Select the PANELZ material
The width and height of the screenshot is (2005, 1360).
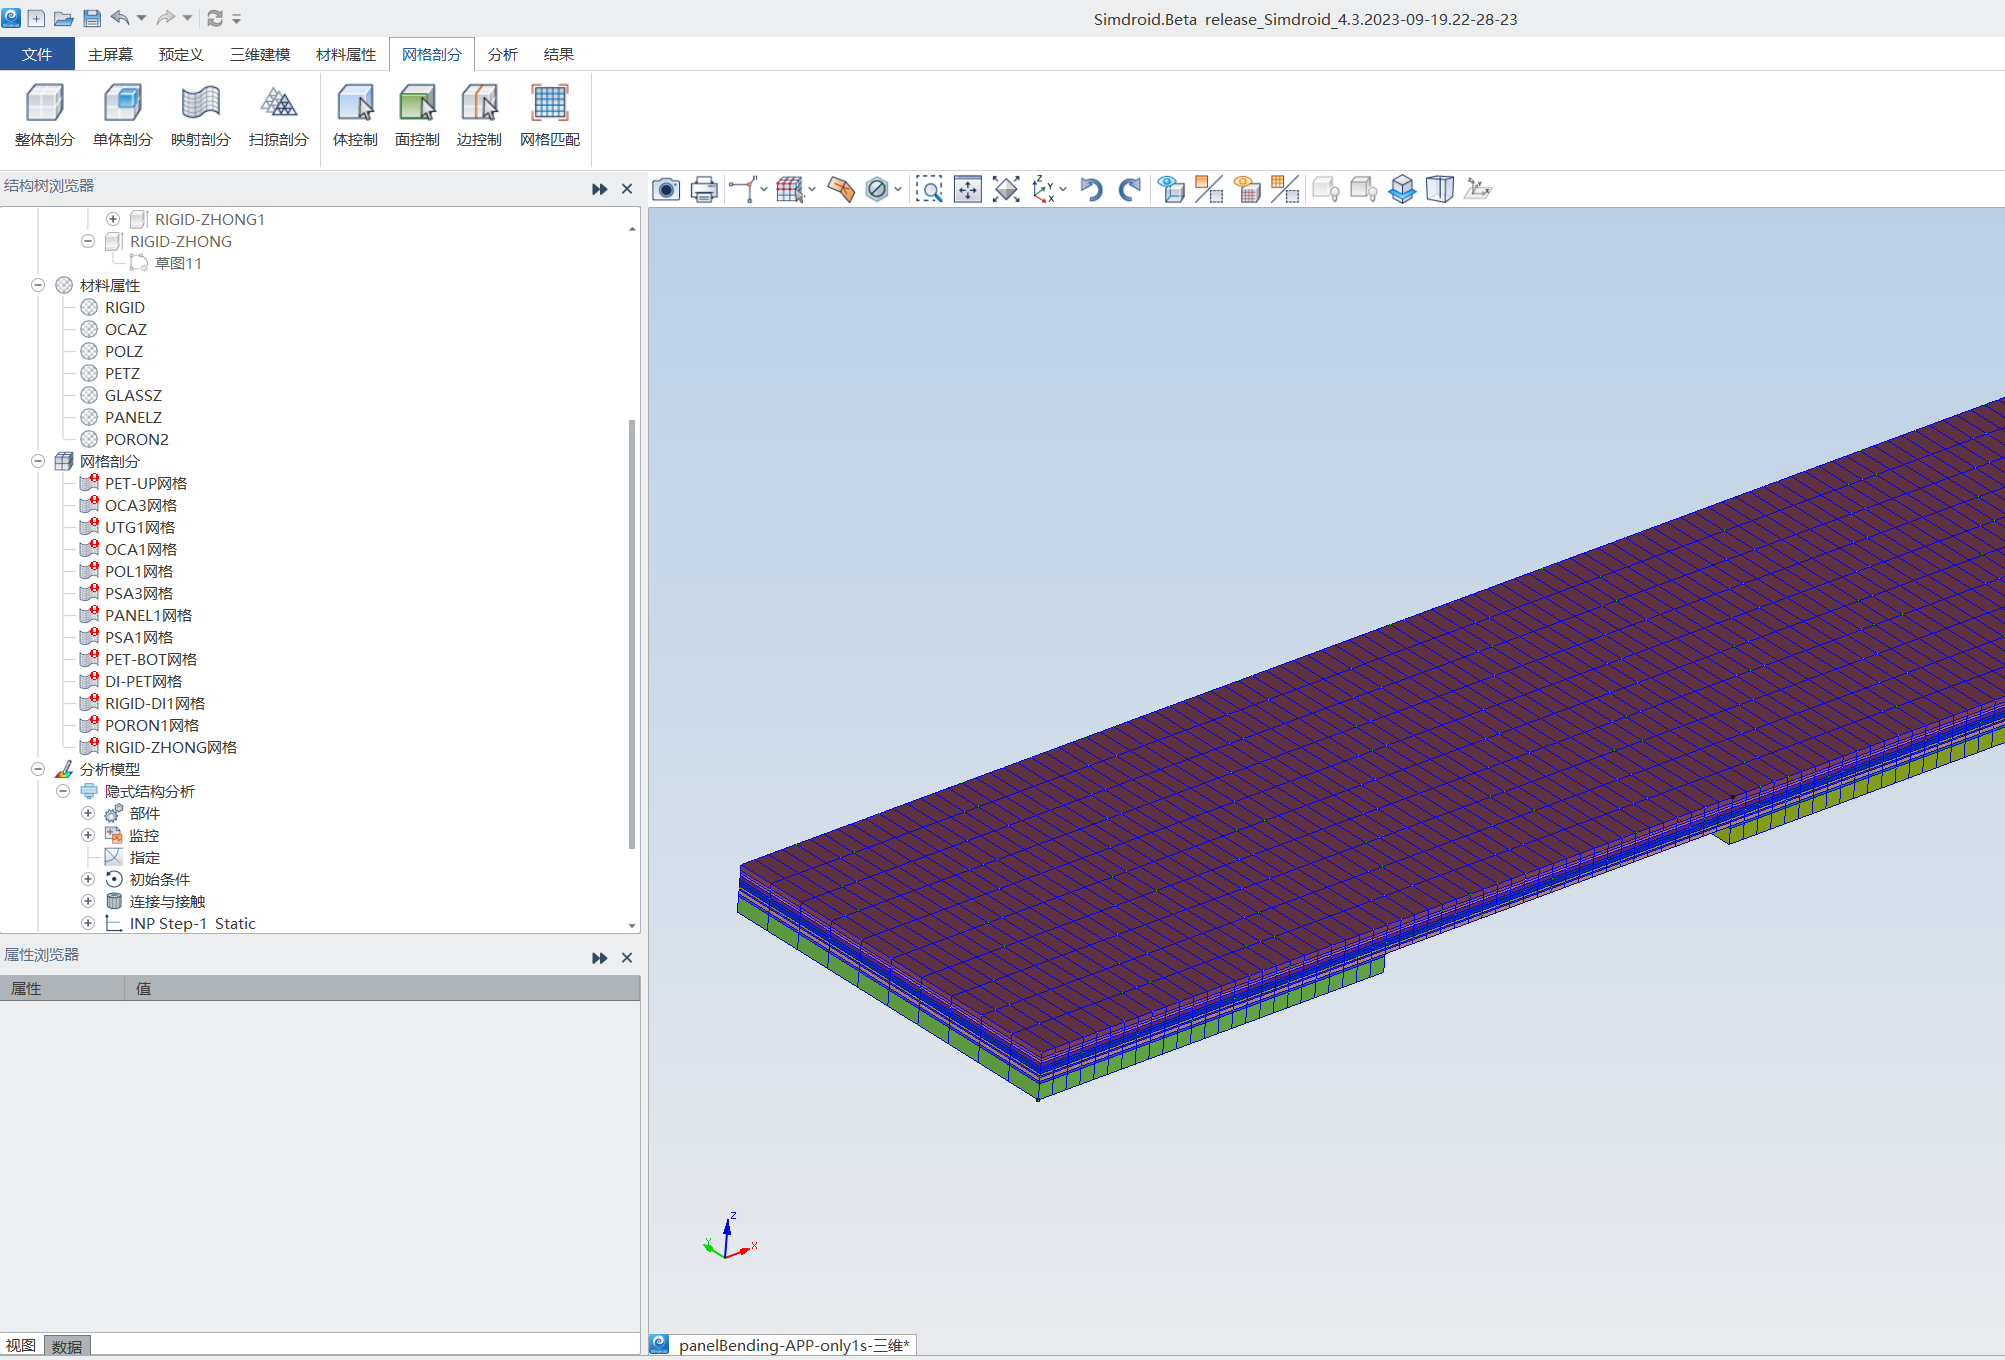click(133, 417)
